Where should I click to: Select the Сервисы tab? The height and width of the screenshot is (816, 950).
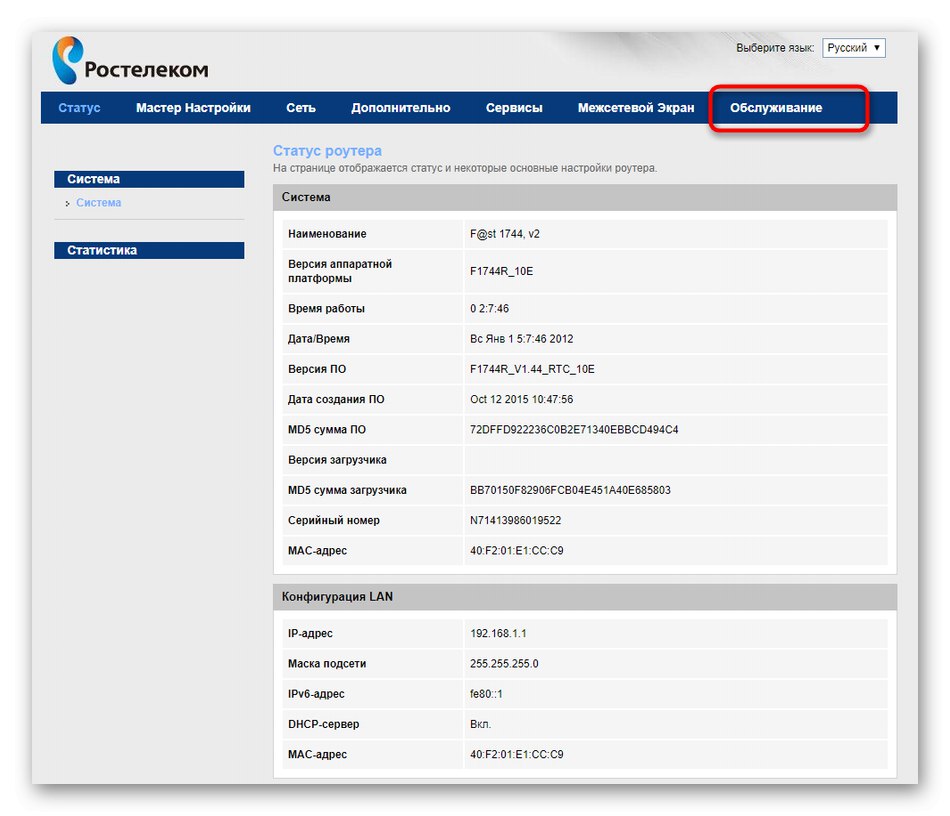tap(514, 108)
